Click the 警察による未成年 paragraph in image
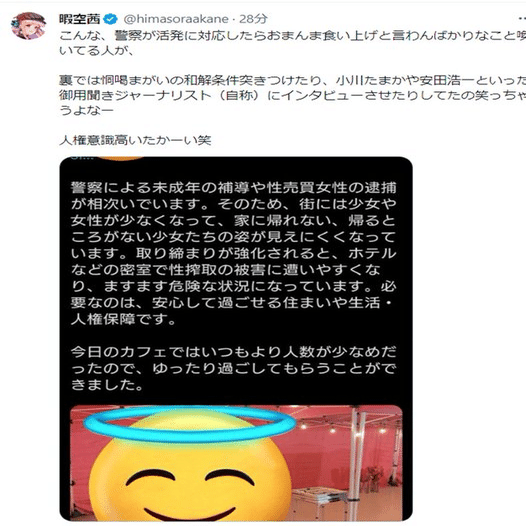This screenshot has height=526, width=526. pyautogui.click(x=234, y=253)
